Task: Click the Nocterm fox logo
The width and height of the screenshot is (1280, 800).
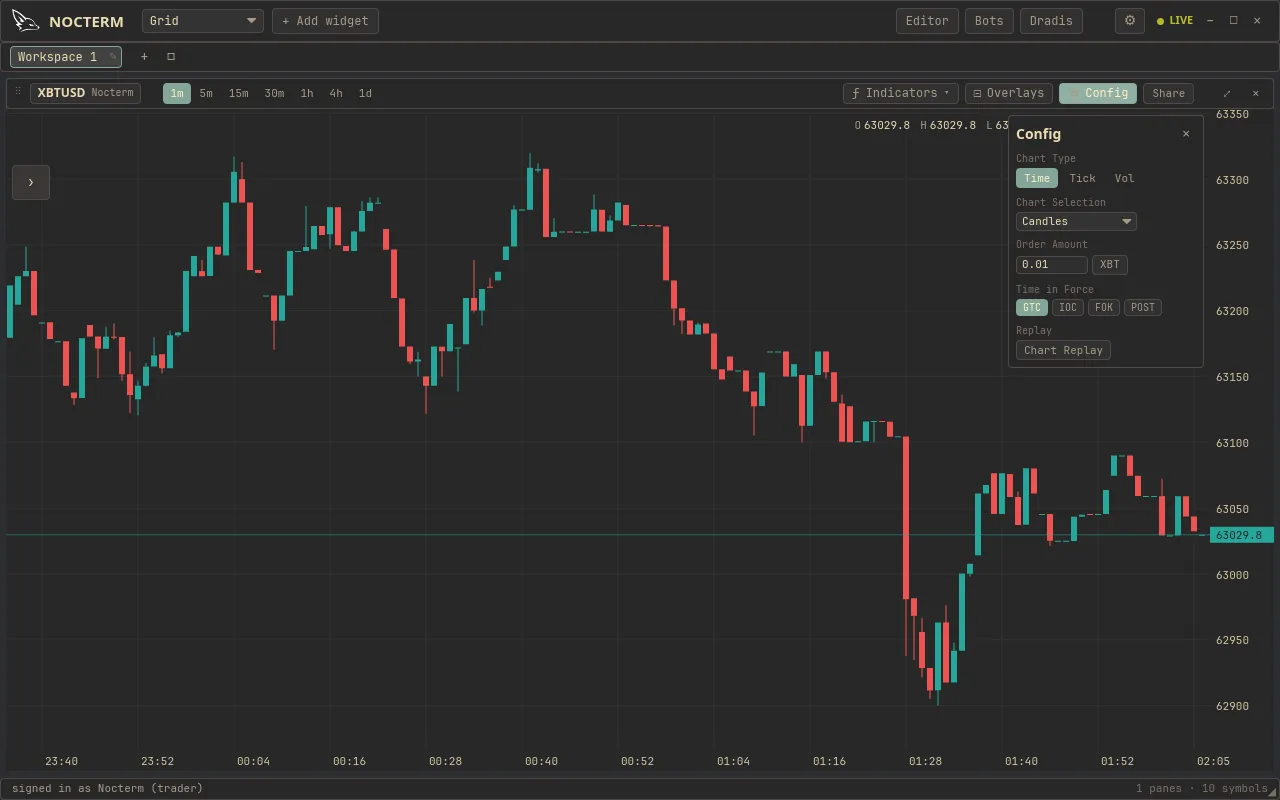Action: pyautogui.click(x=26, y=21)
